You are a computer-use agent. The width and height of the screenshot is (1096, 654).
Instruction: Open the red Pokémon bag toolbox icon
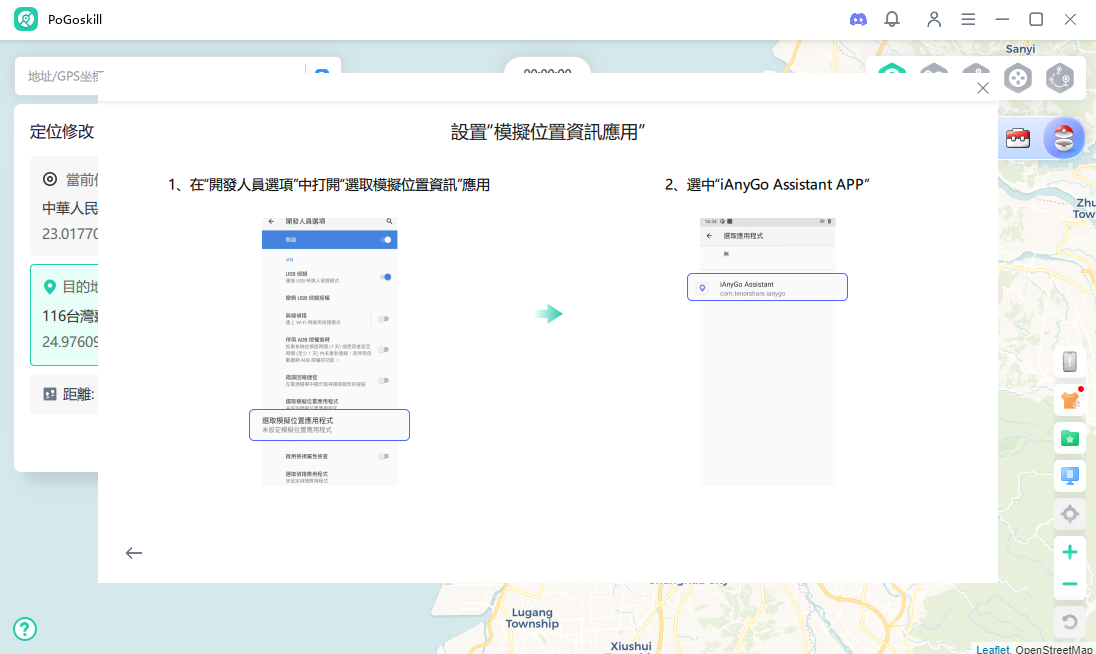click(x=1018, y=138)
